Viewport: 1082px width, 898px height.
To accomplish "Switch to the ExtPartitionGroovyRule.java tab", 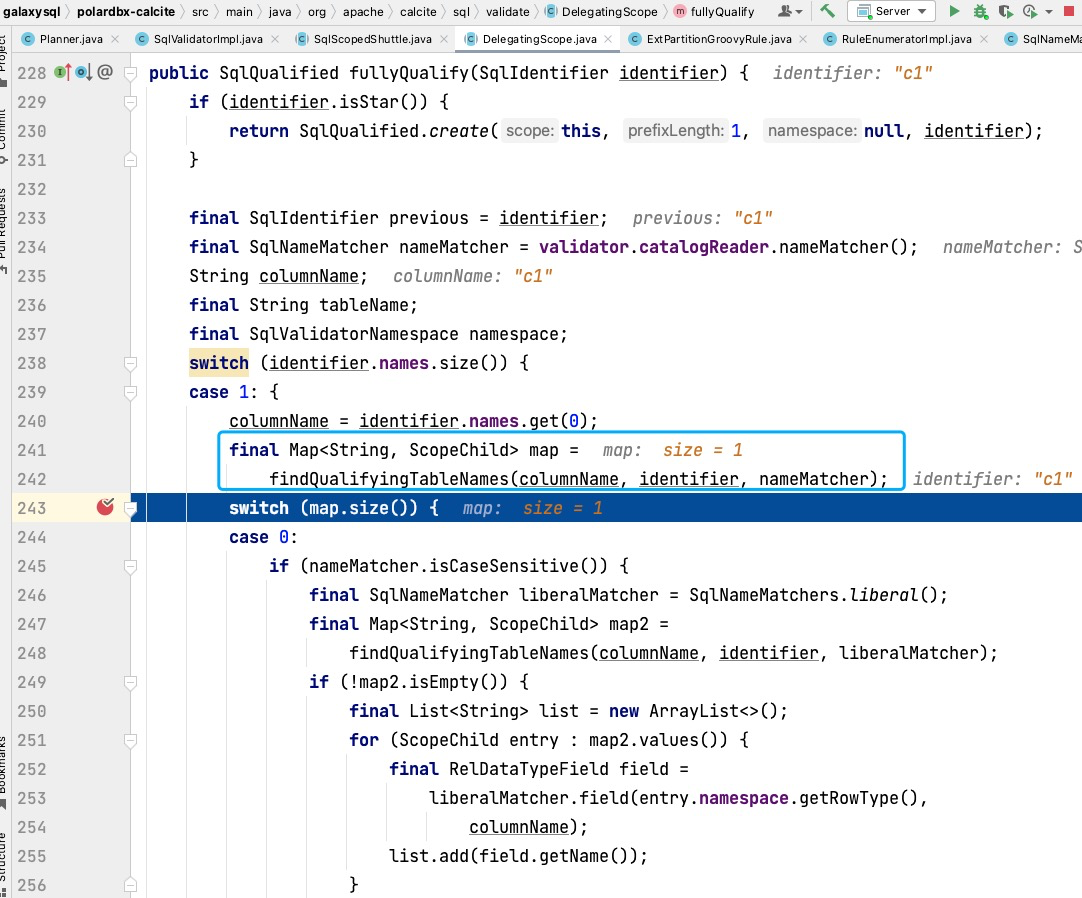I will [718, 39].
